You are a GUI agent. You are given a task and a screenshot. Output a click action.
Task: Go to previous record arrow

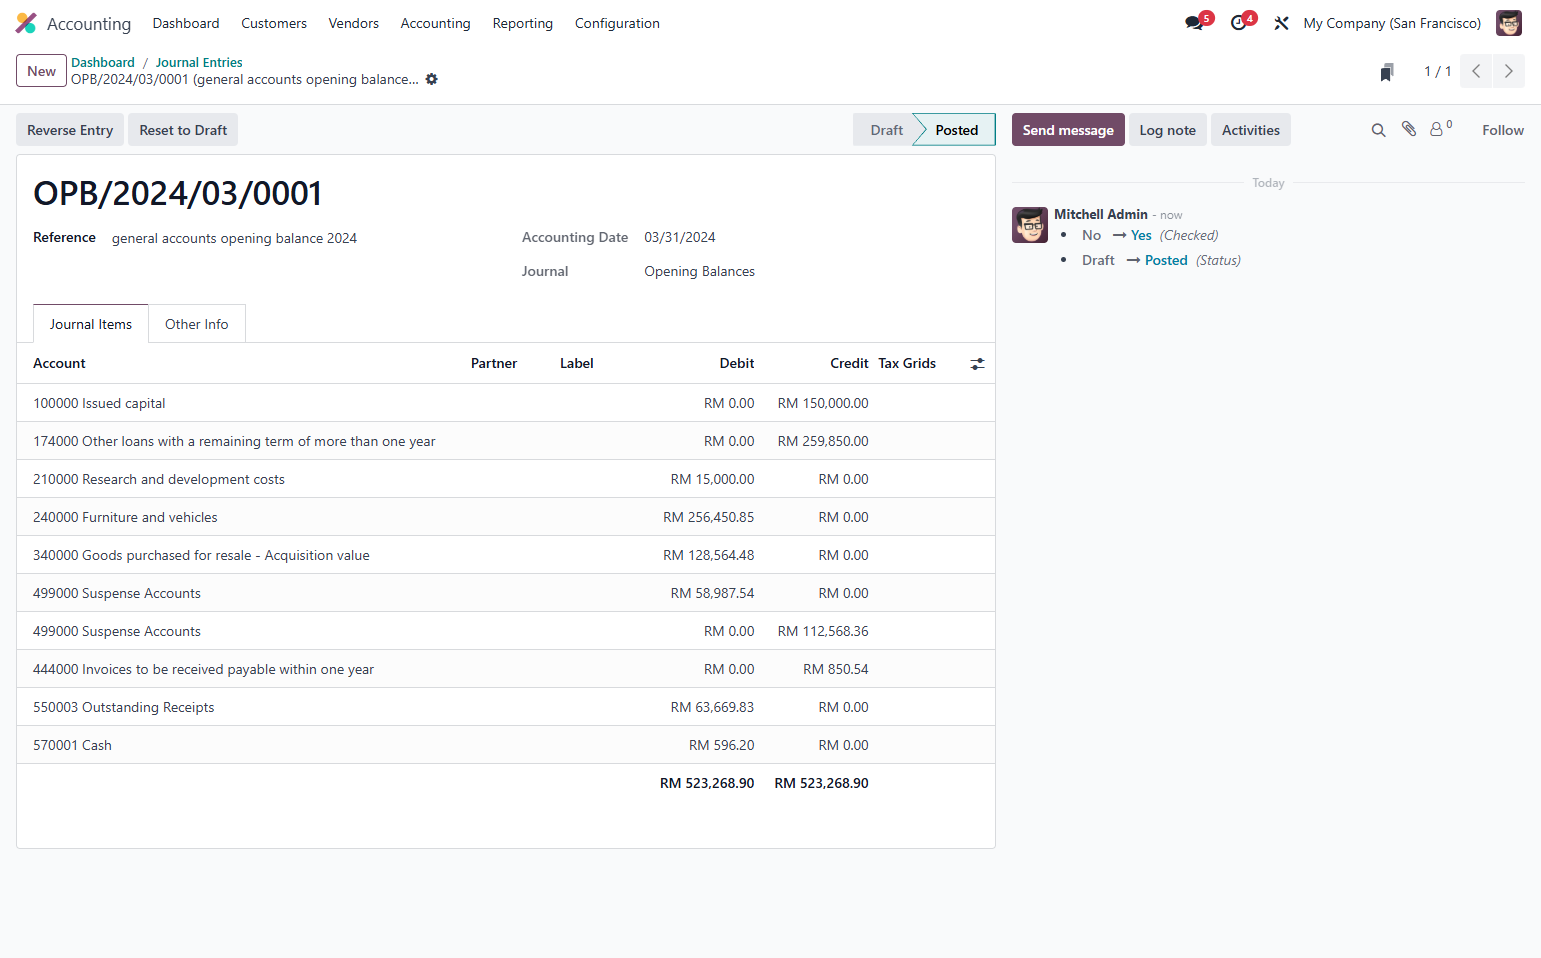(1476, 71)
